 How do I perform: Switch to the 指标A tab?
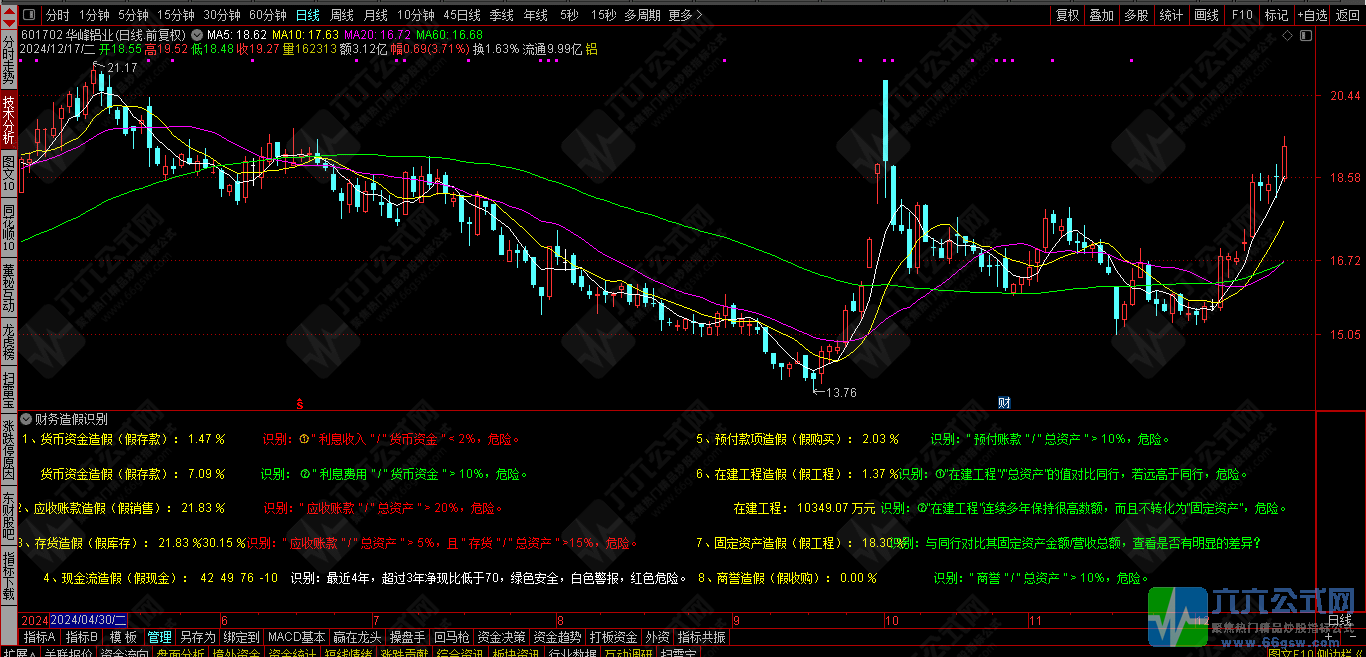pos(44,637)
